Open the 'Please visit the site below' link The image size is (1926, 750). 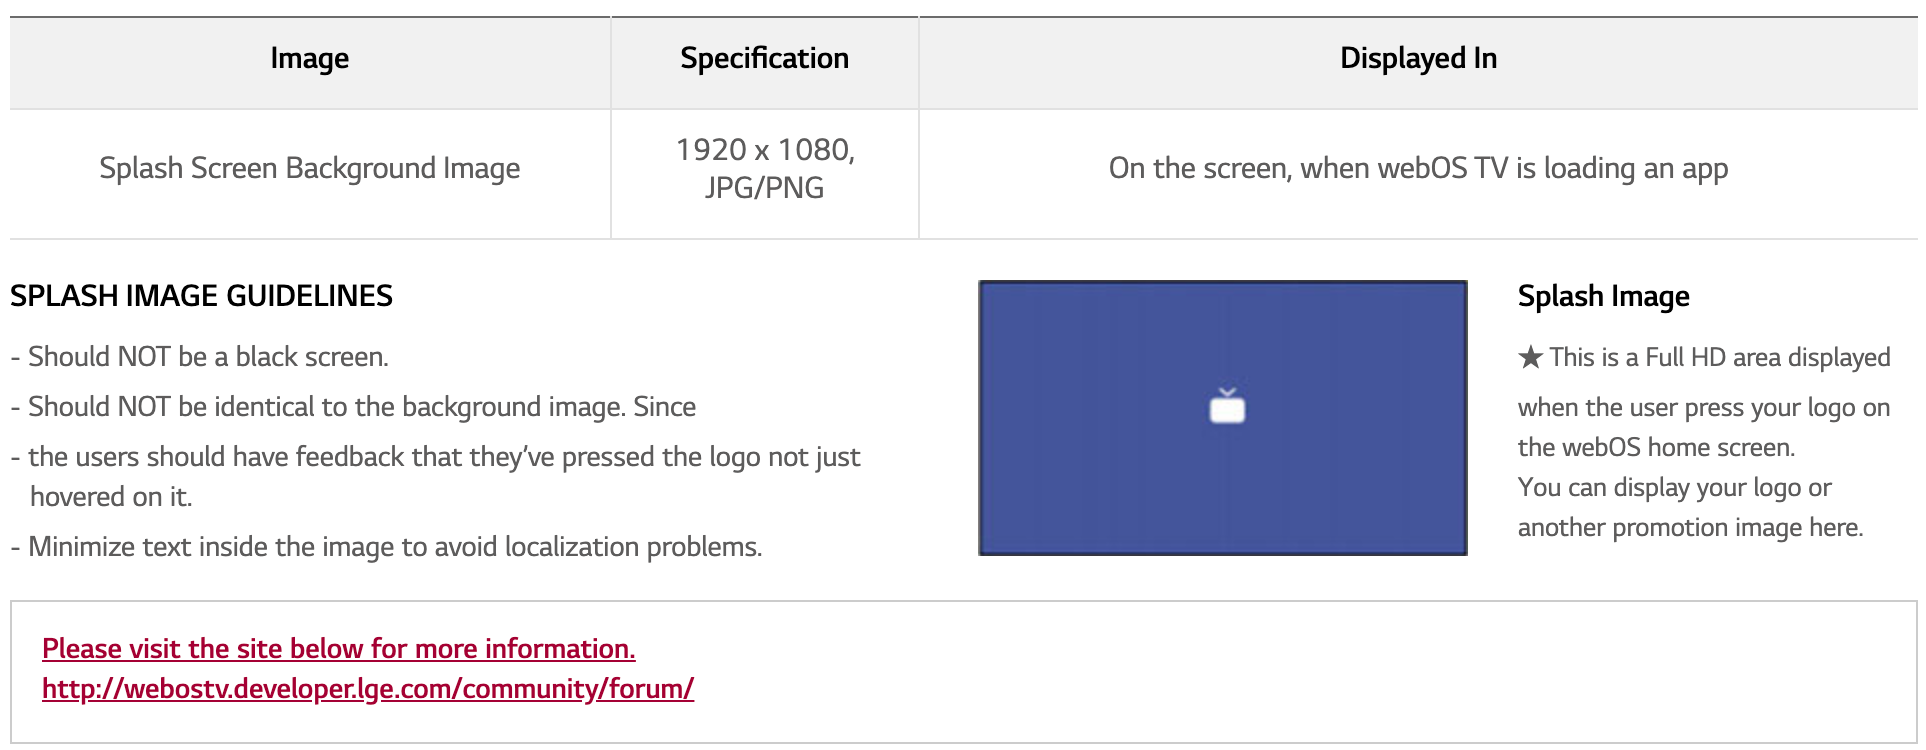[x=338, y=649]
